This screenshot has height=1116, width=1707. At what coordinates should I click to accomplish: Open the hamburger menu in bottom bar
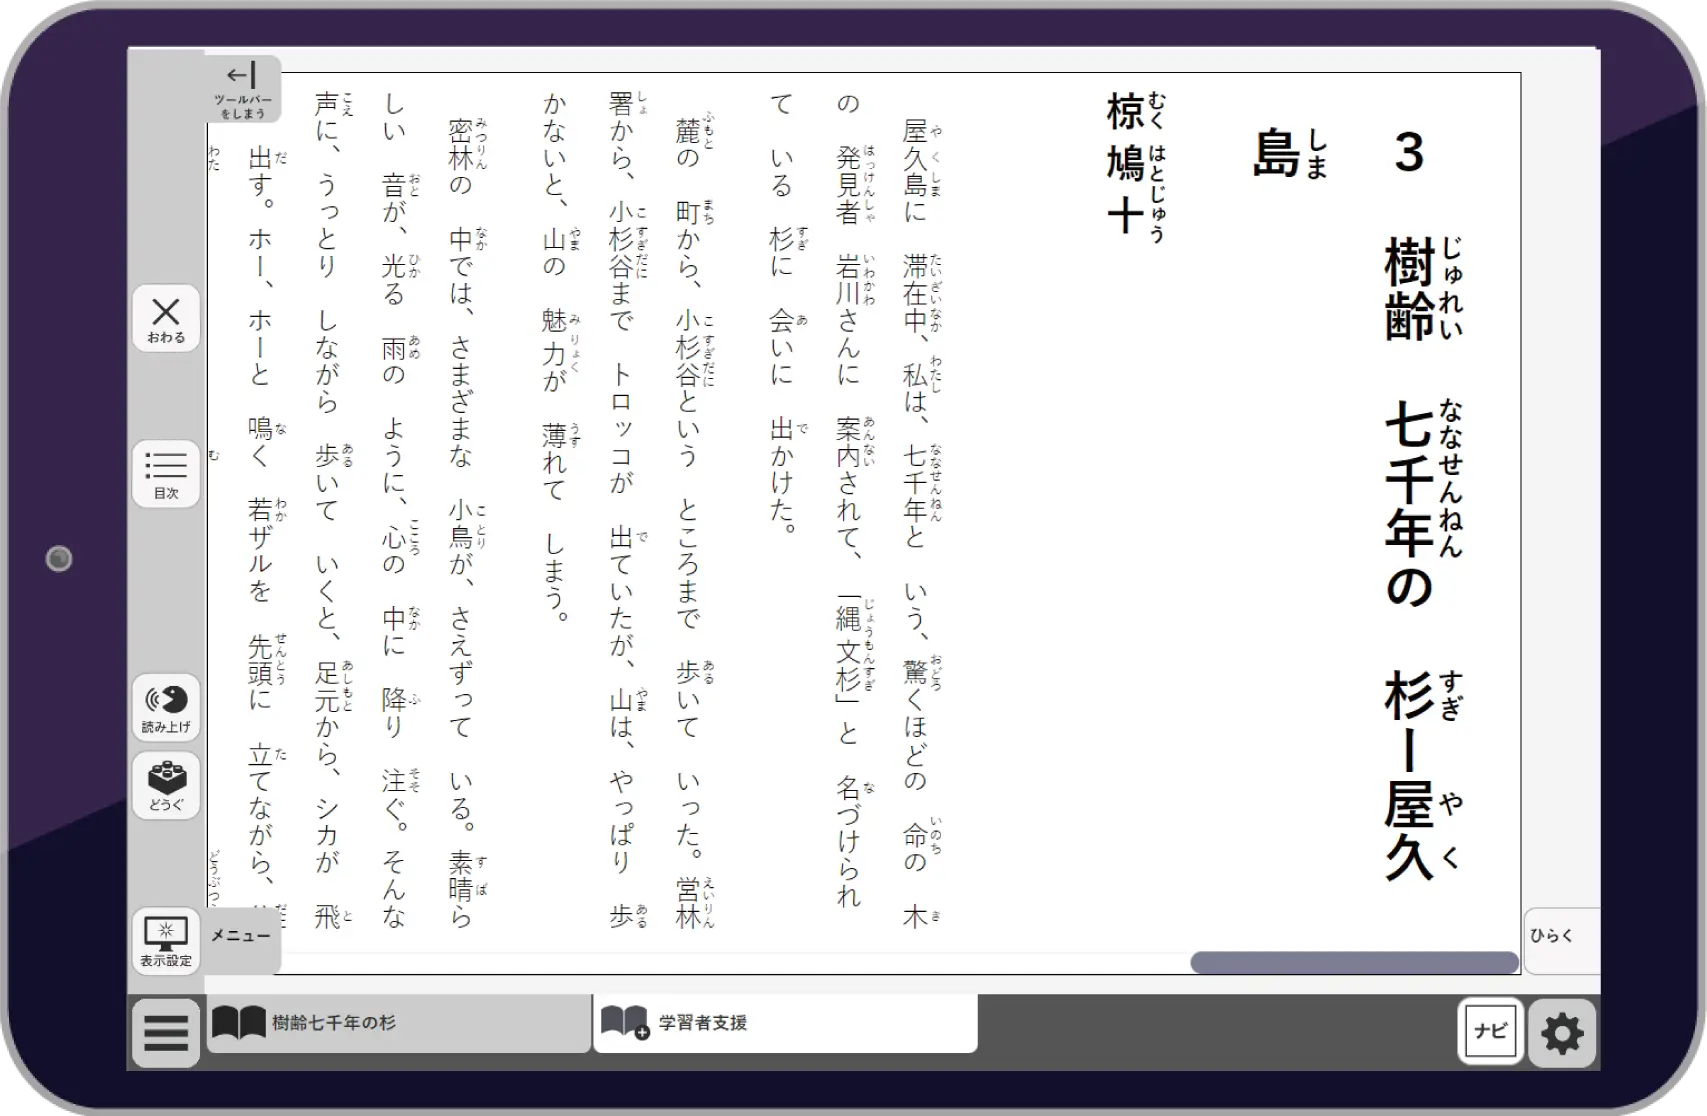tap(166, 1032)
